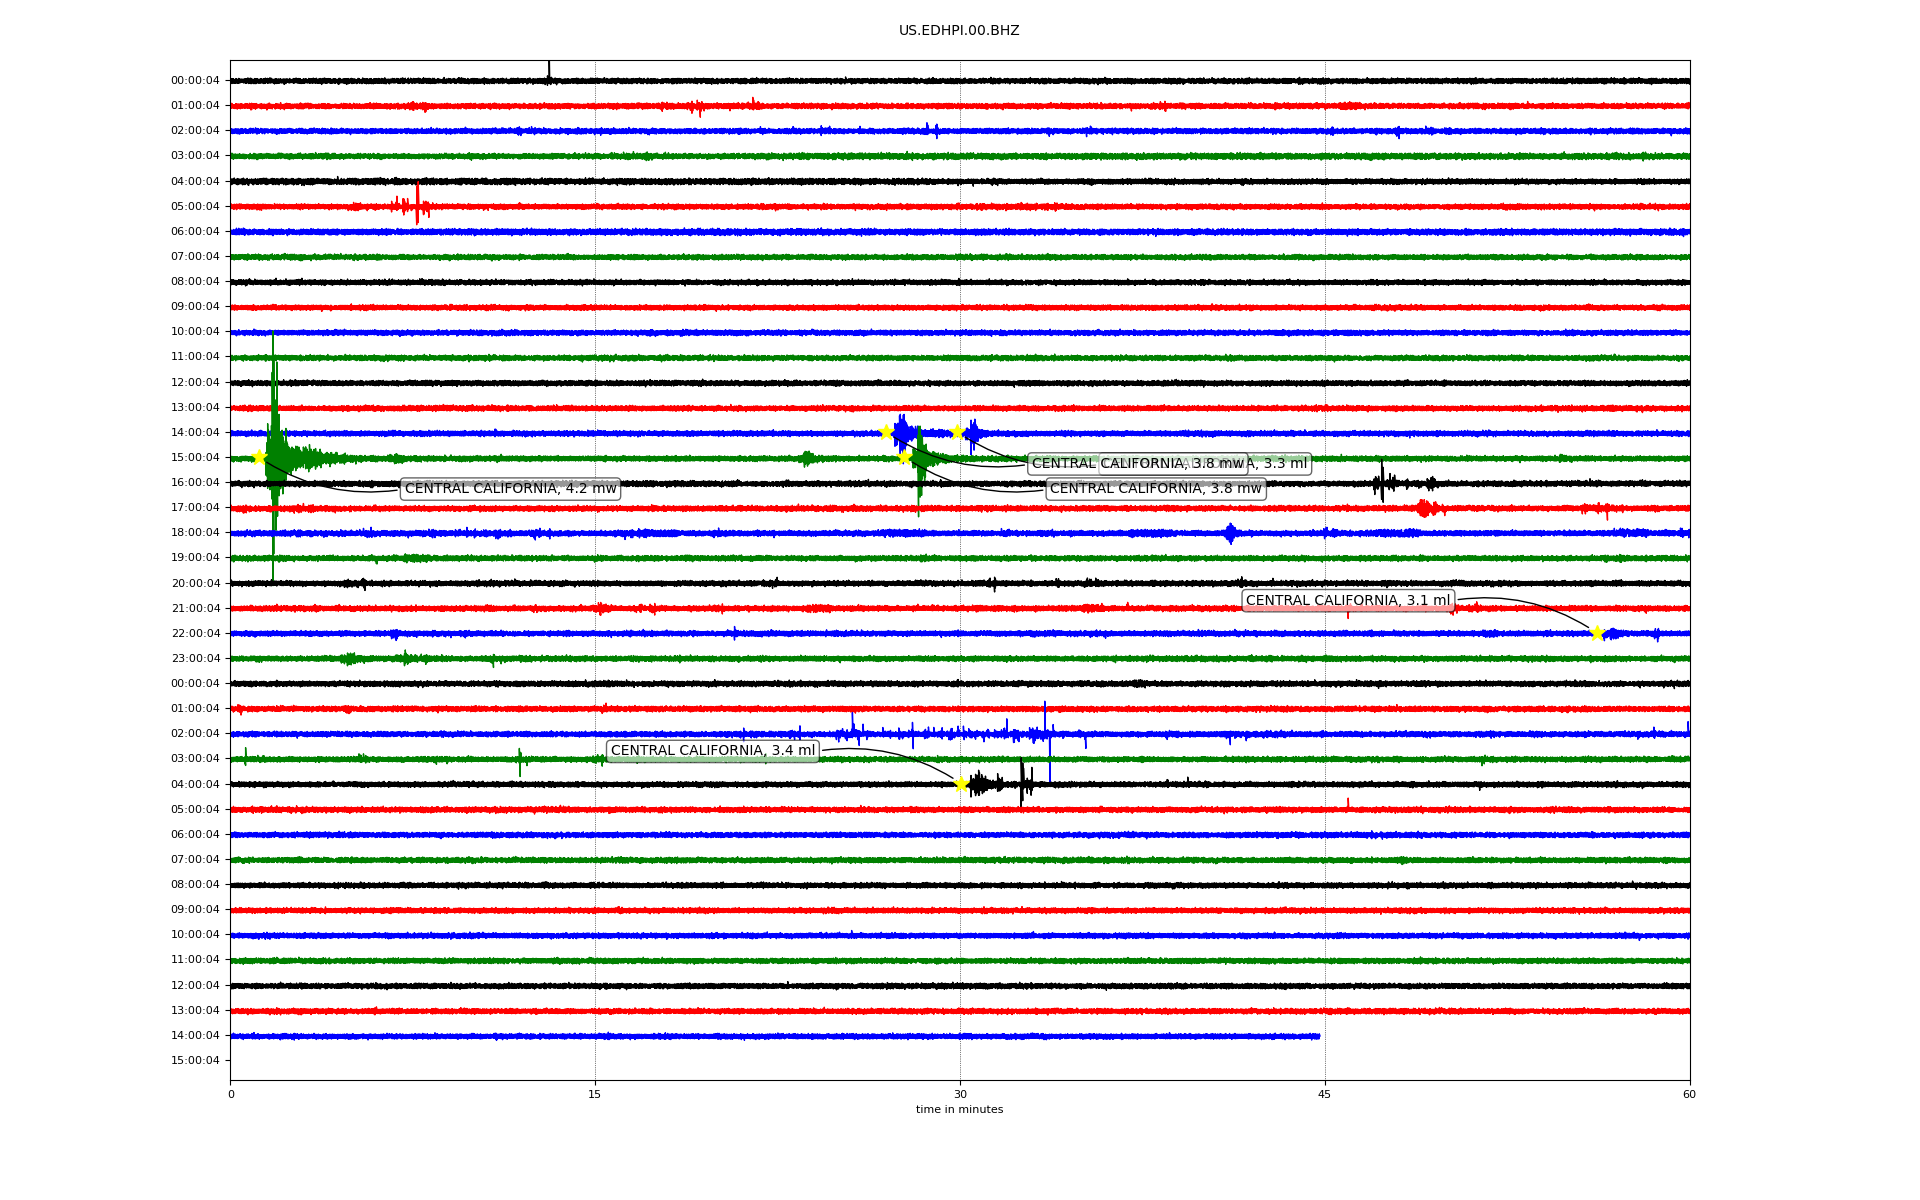Click the leftmost yellow star on the 14:00:04 blue trace

tap(886, 432)
